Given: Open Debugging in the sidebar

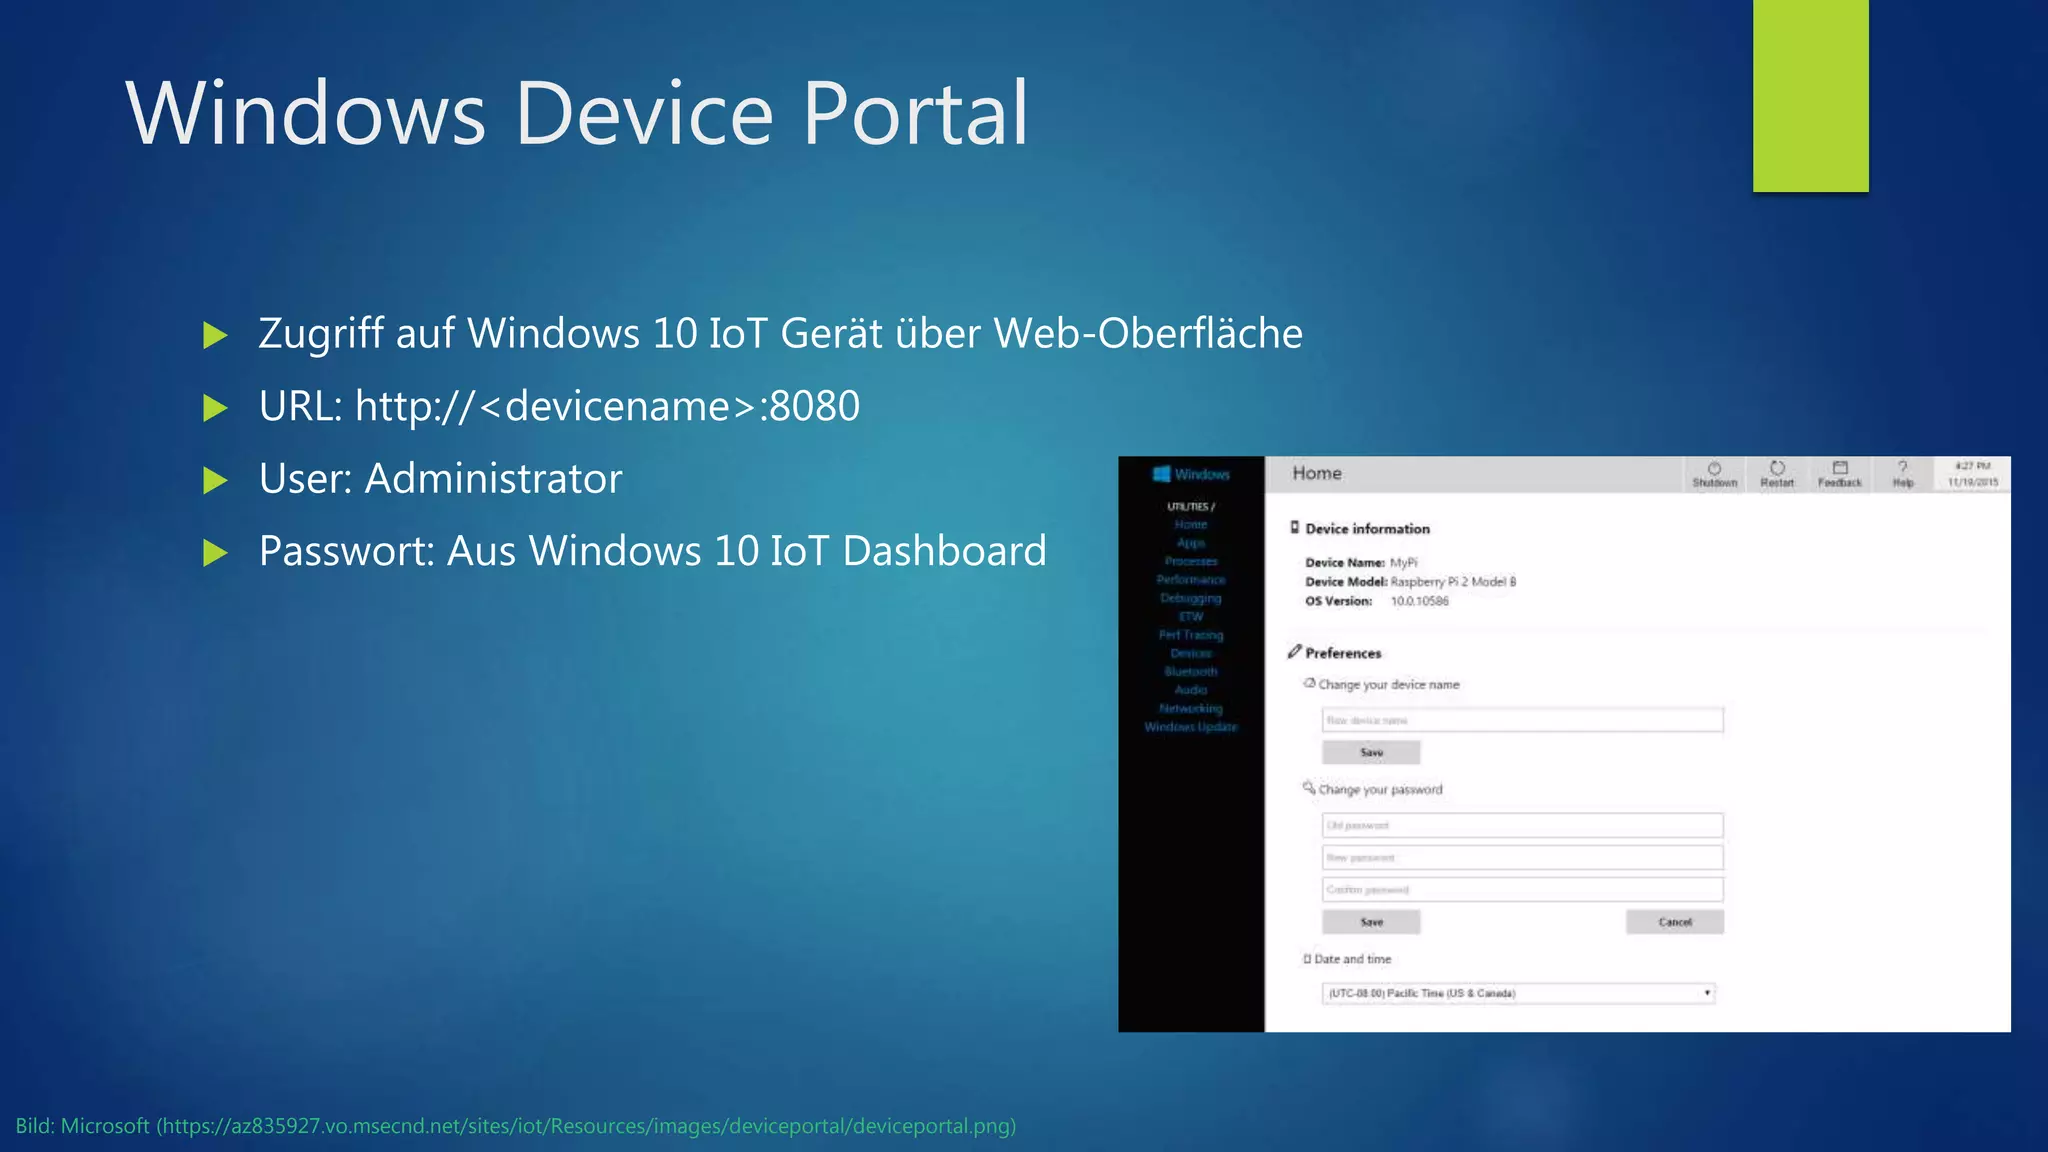Looking at the screenshot, I should tap(1191, 598).
